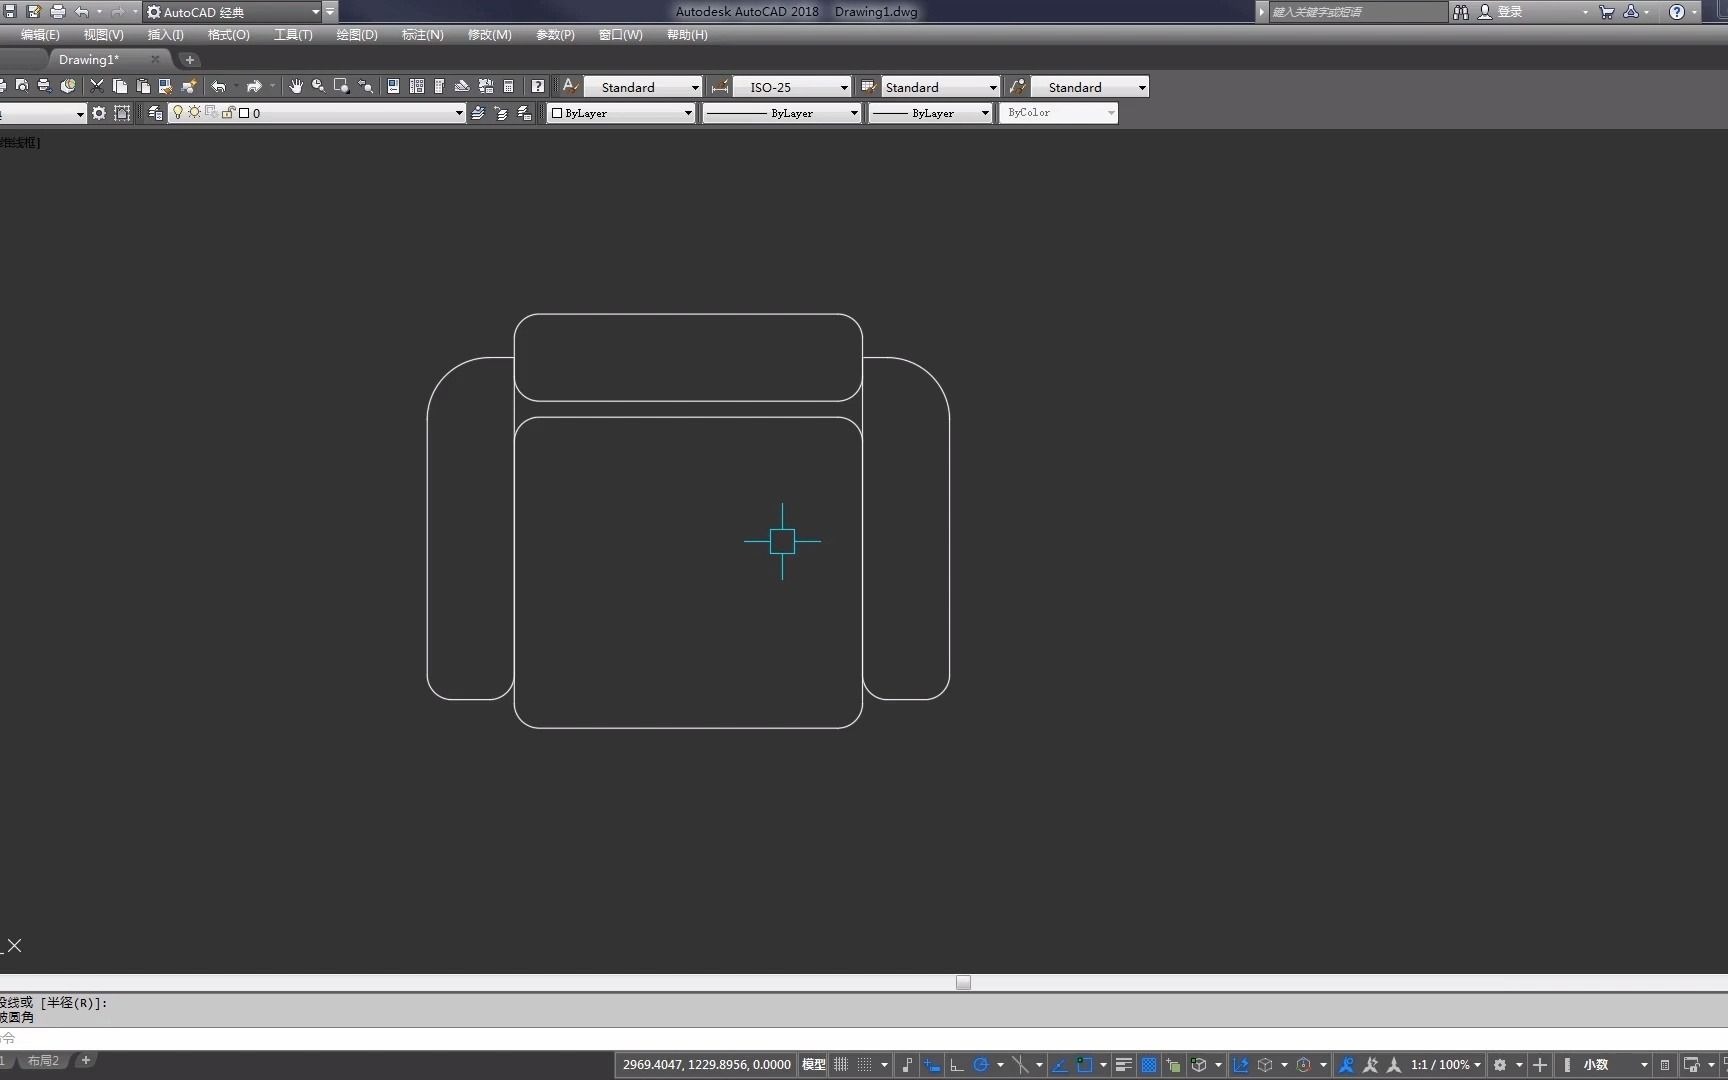
Task: Toggle transparency display in status bar
Action: pos(1149,1065)
